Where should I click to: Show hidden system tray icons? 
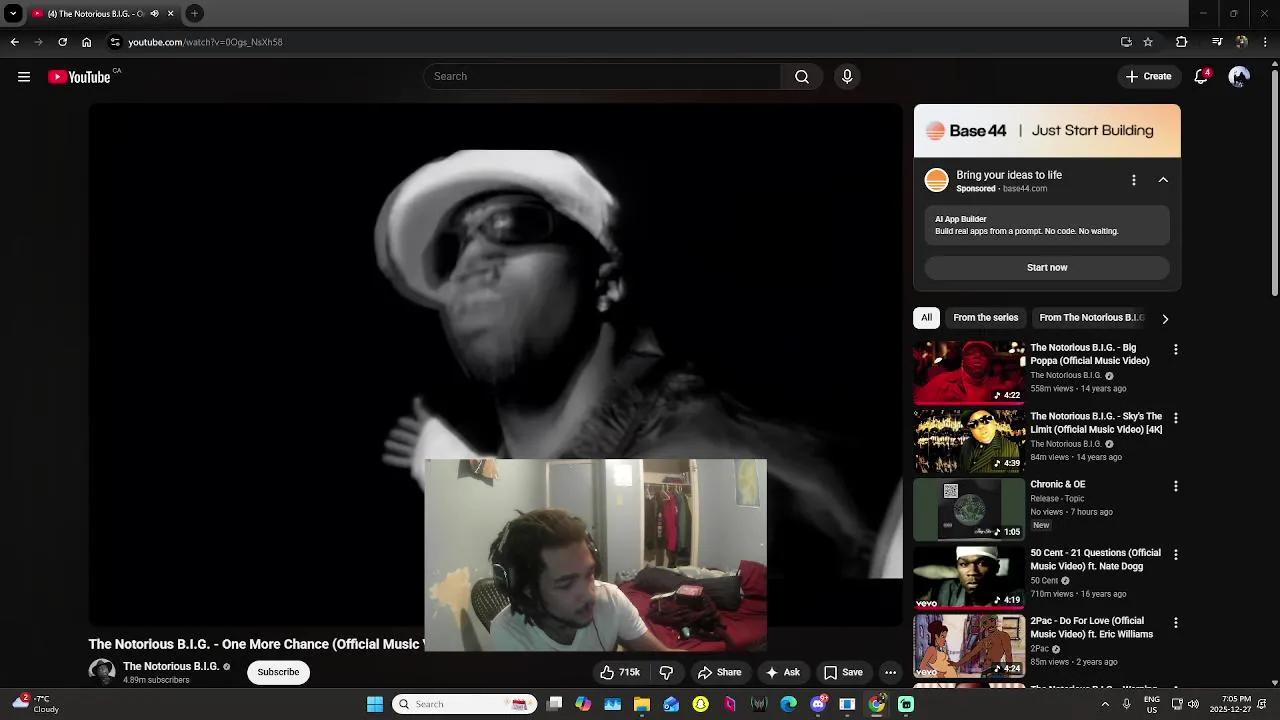click(x=1105, y=704)
